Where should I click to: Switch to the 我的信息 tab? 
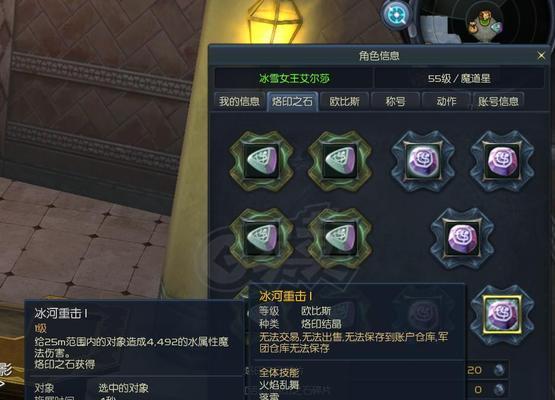[239, 102]
